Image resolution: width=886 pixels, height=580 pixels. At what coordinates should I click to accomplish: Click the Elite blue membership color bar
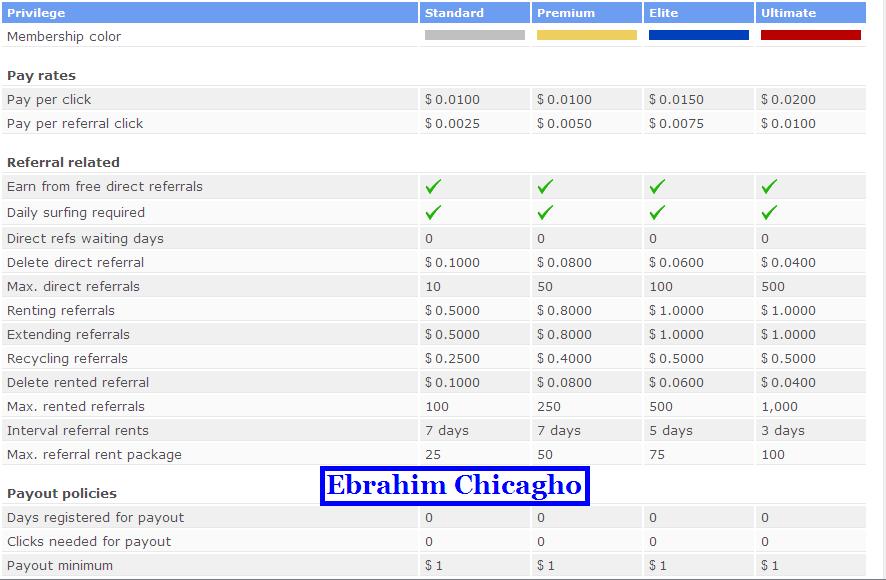(x=698, y=35)
